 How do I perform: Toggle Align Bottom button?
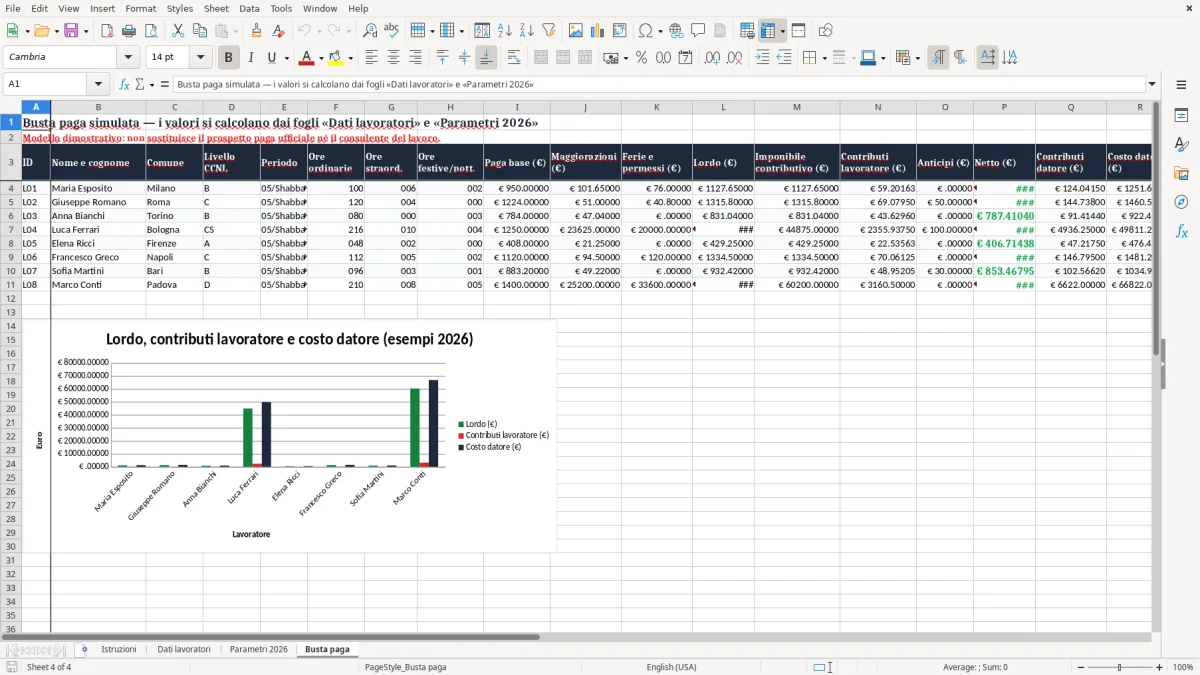tap(487, 58)
